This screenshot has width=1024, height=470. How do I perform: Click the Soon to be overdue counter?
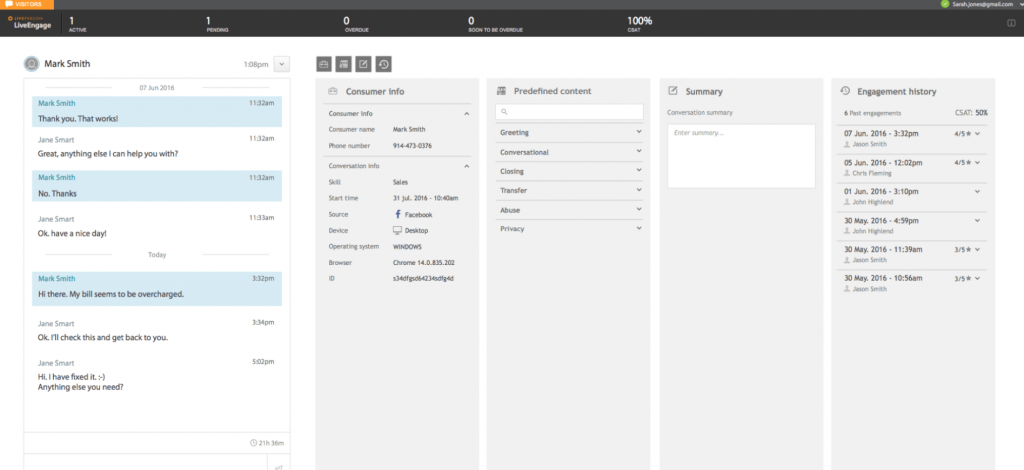495,24
